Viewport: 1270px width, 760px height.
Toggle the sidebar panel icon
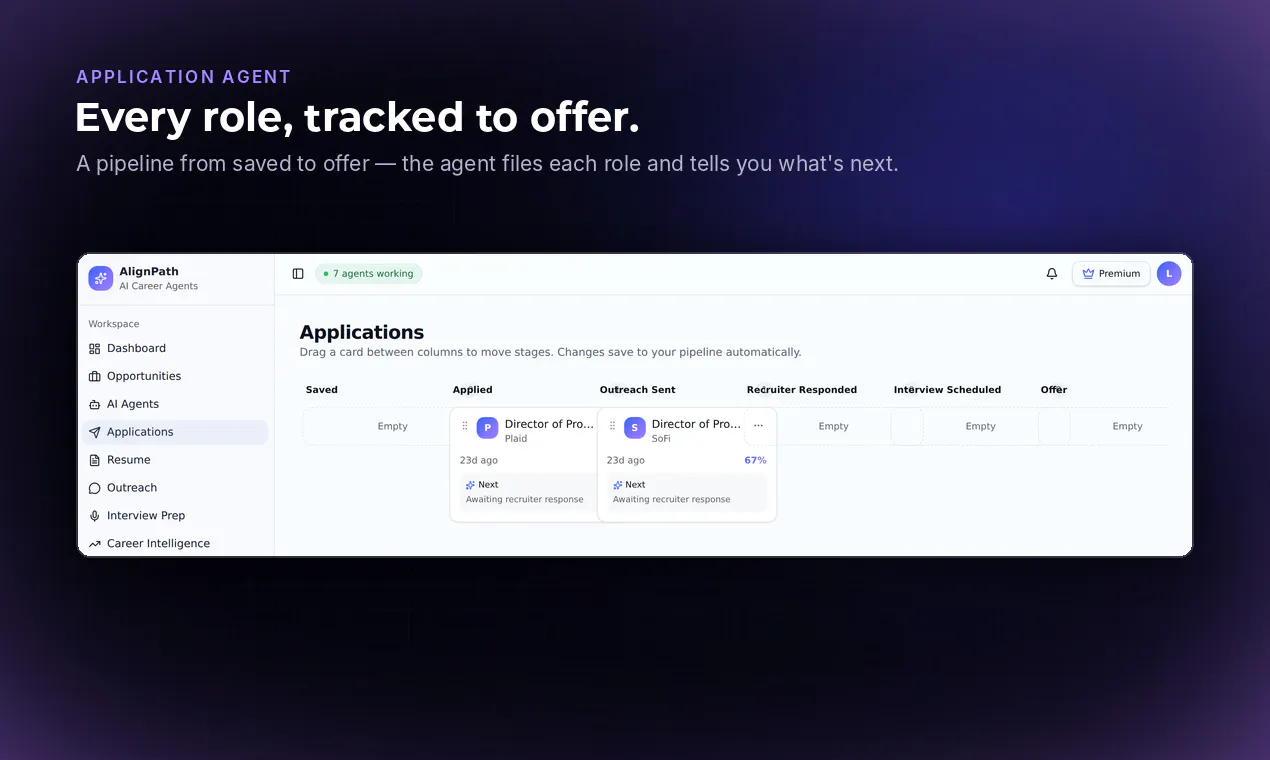pos(298,274)
